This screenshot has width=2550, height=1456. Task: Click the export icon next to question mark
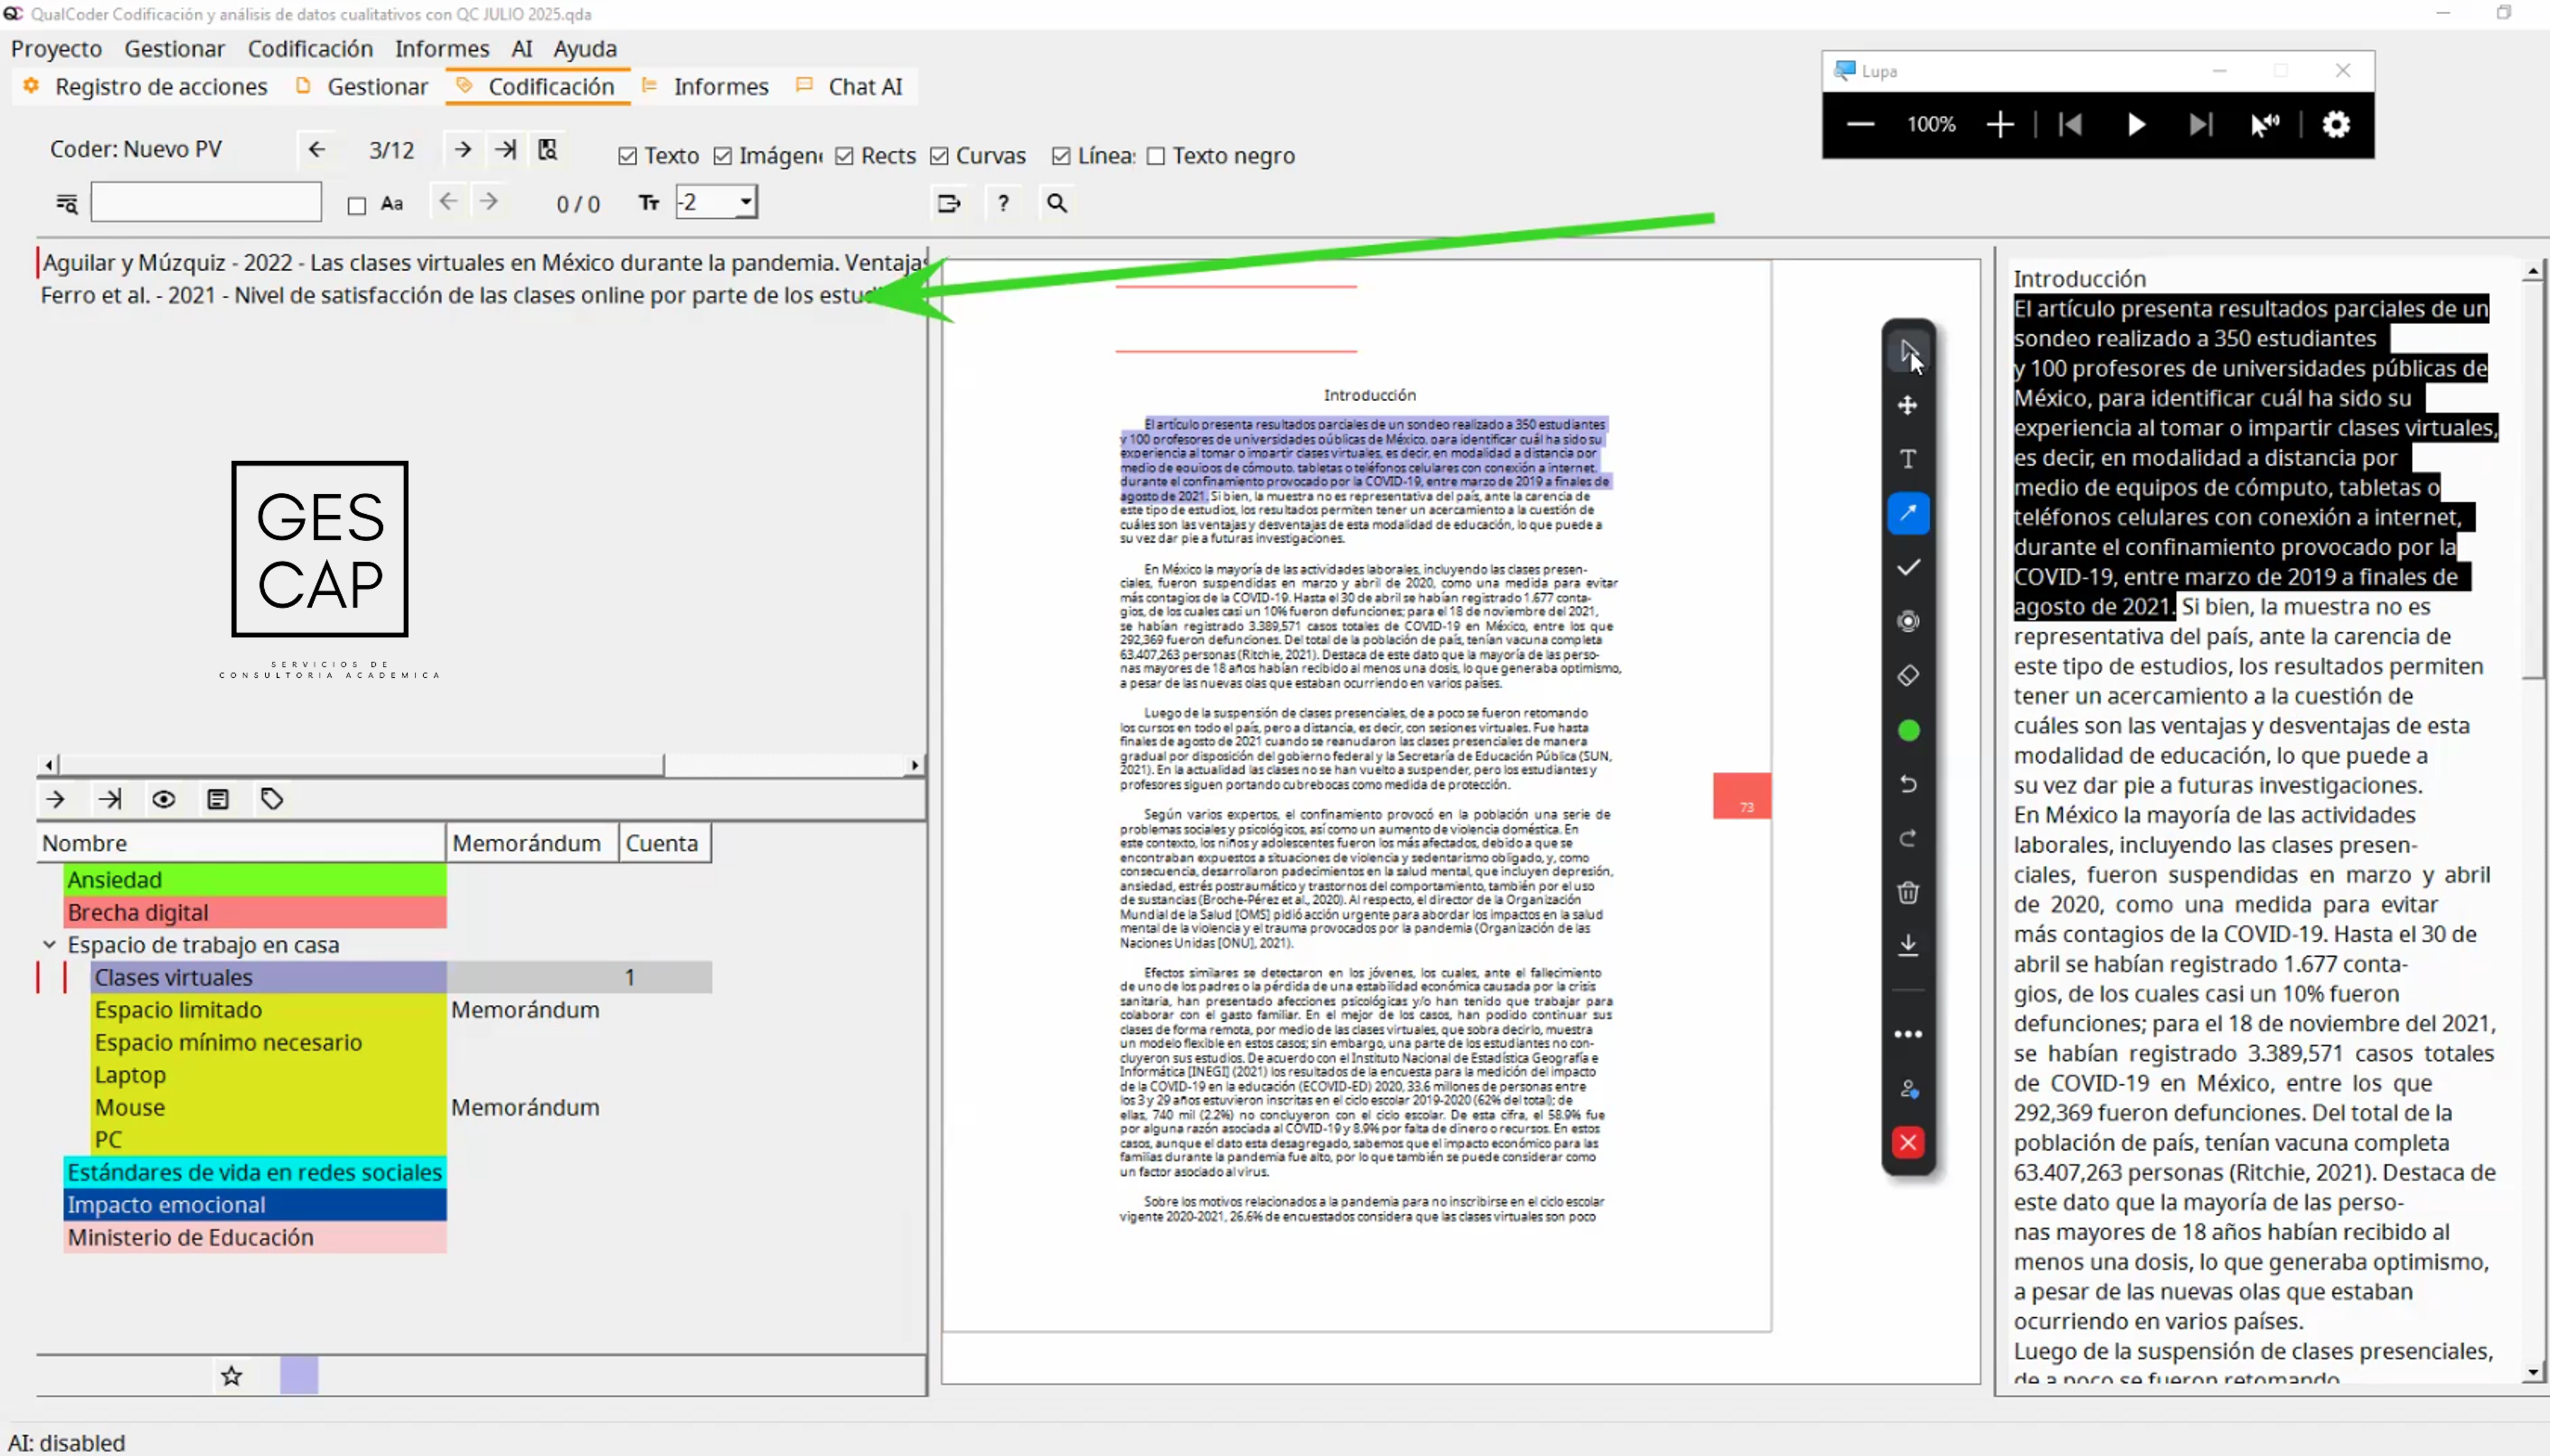click(x=949, y=204)
